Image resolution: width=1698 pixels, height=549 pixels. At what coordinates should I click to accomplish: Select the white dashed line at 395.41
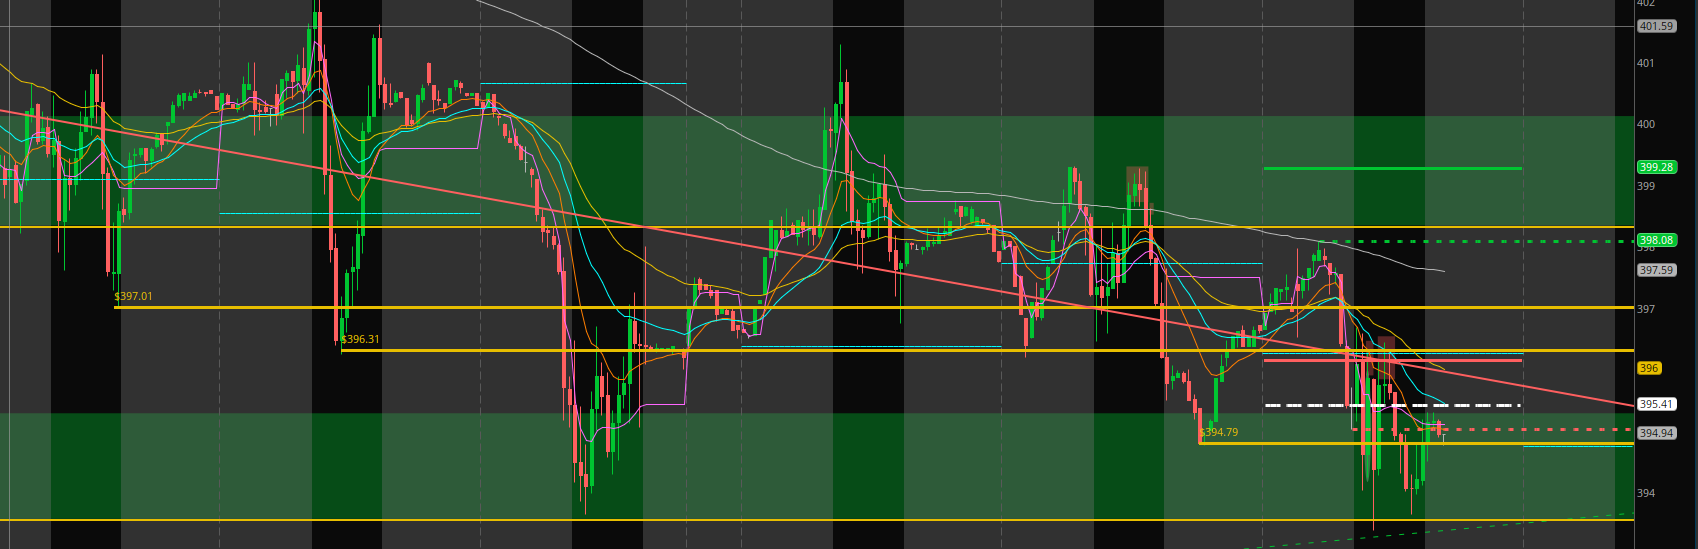pos(1392,405)
